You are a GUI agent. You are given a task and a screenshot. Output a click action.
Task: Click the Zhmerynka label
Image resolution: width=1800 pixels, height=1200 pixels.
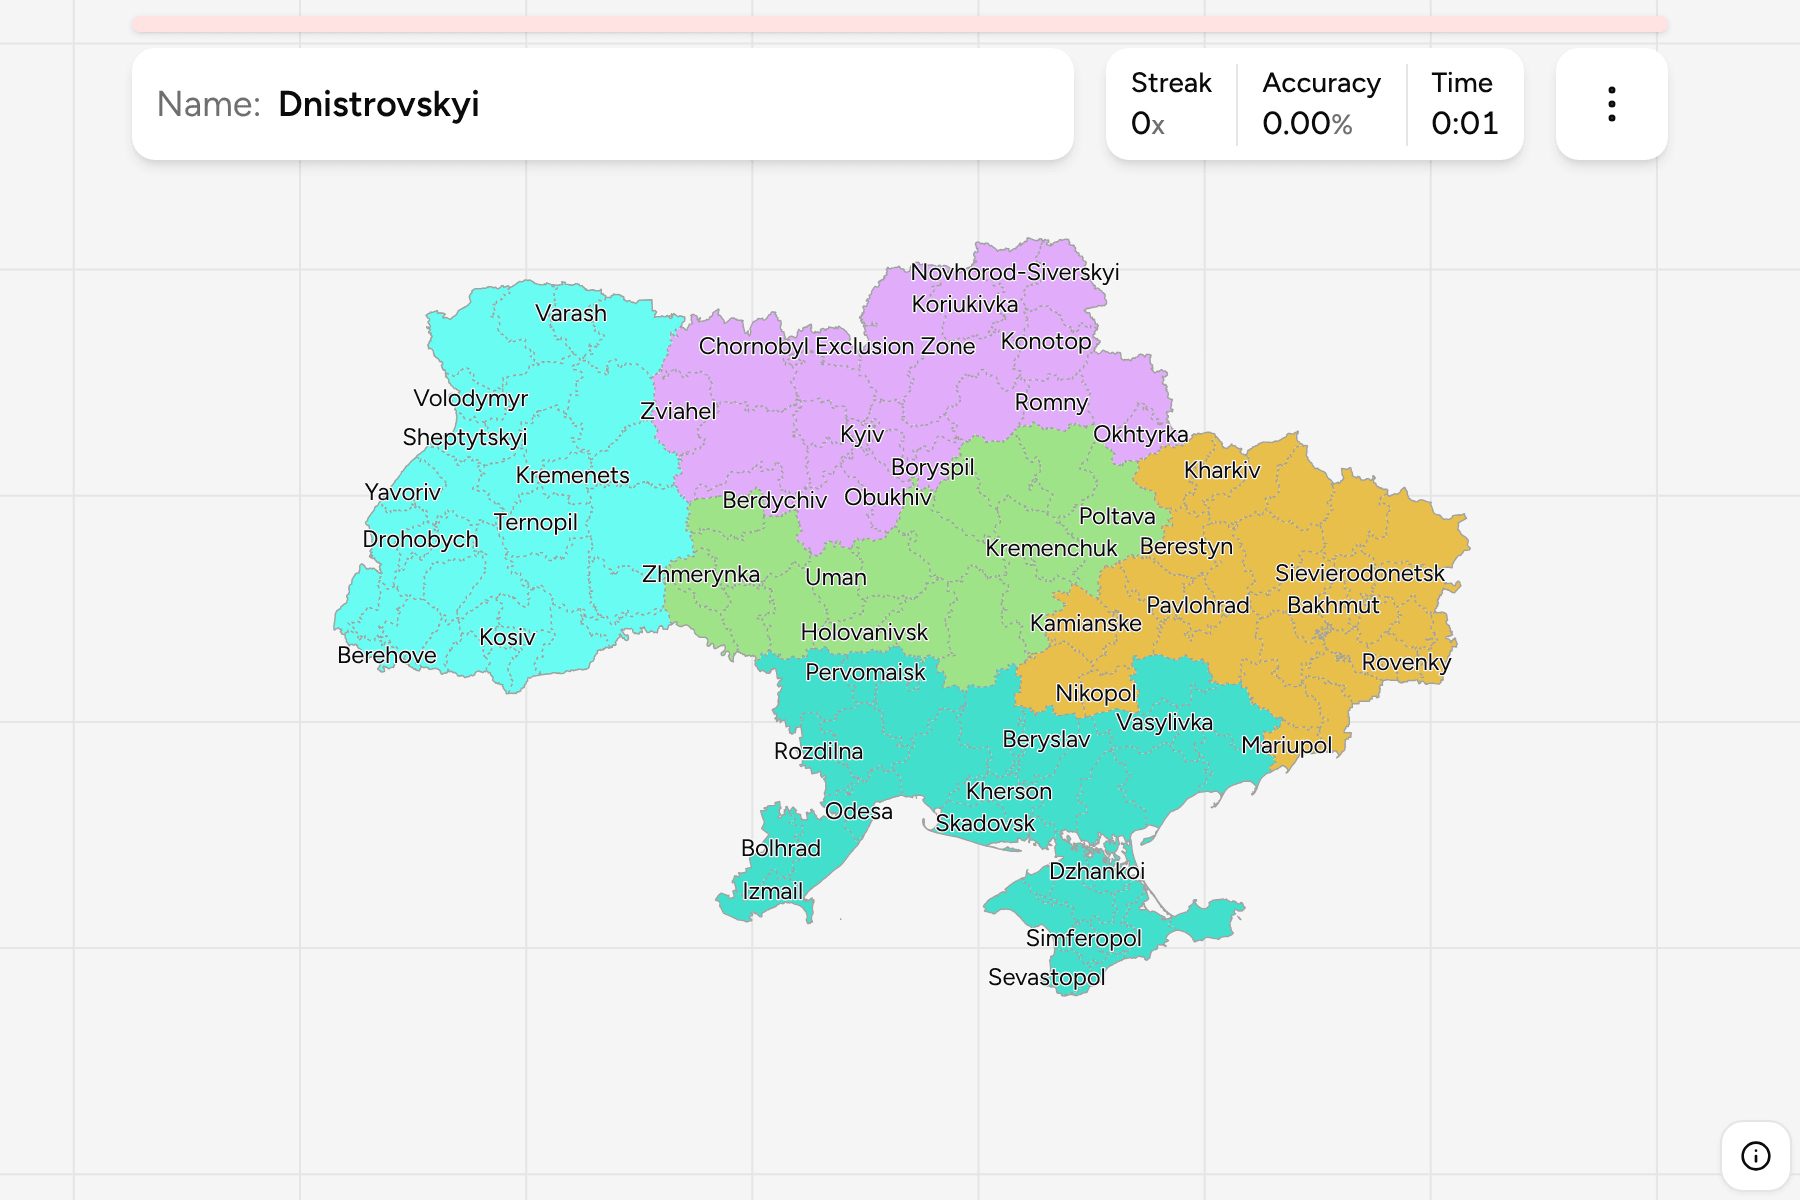coord(701,574)
